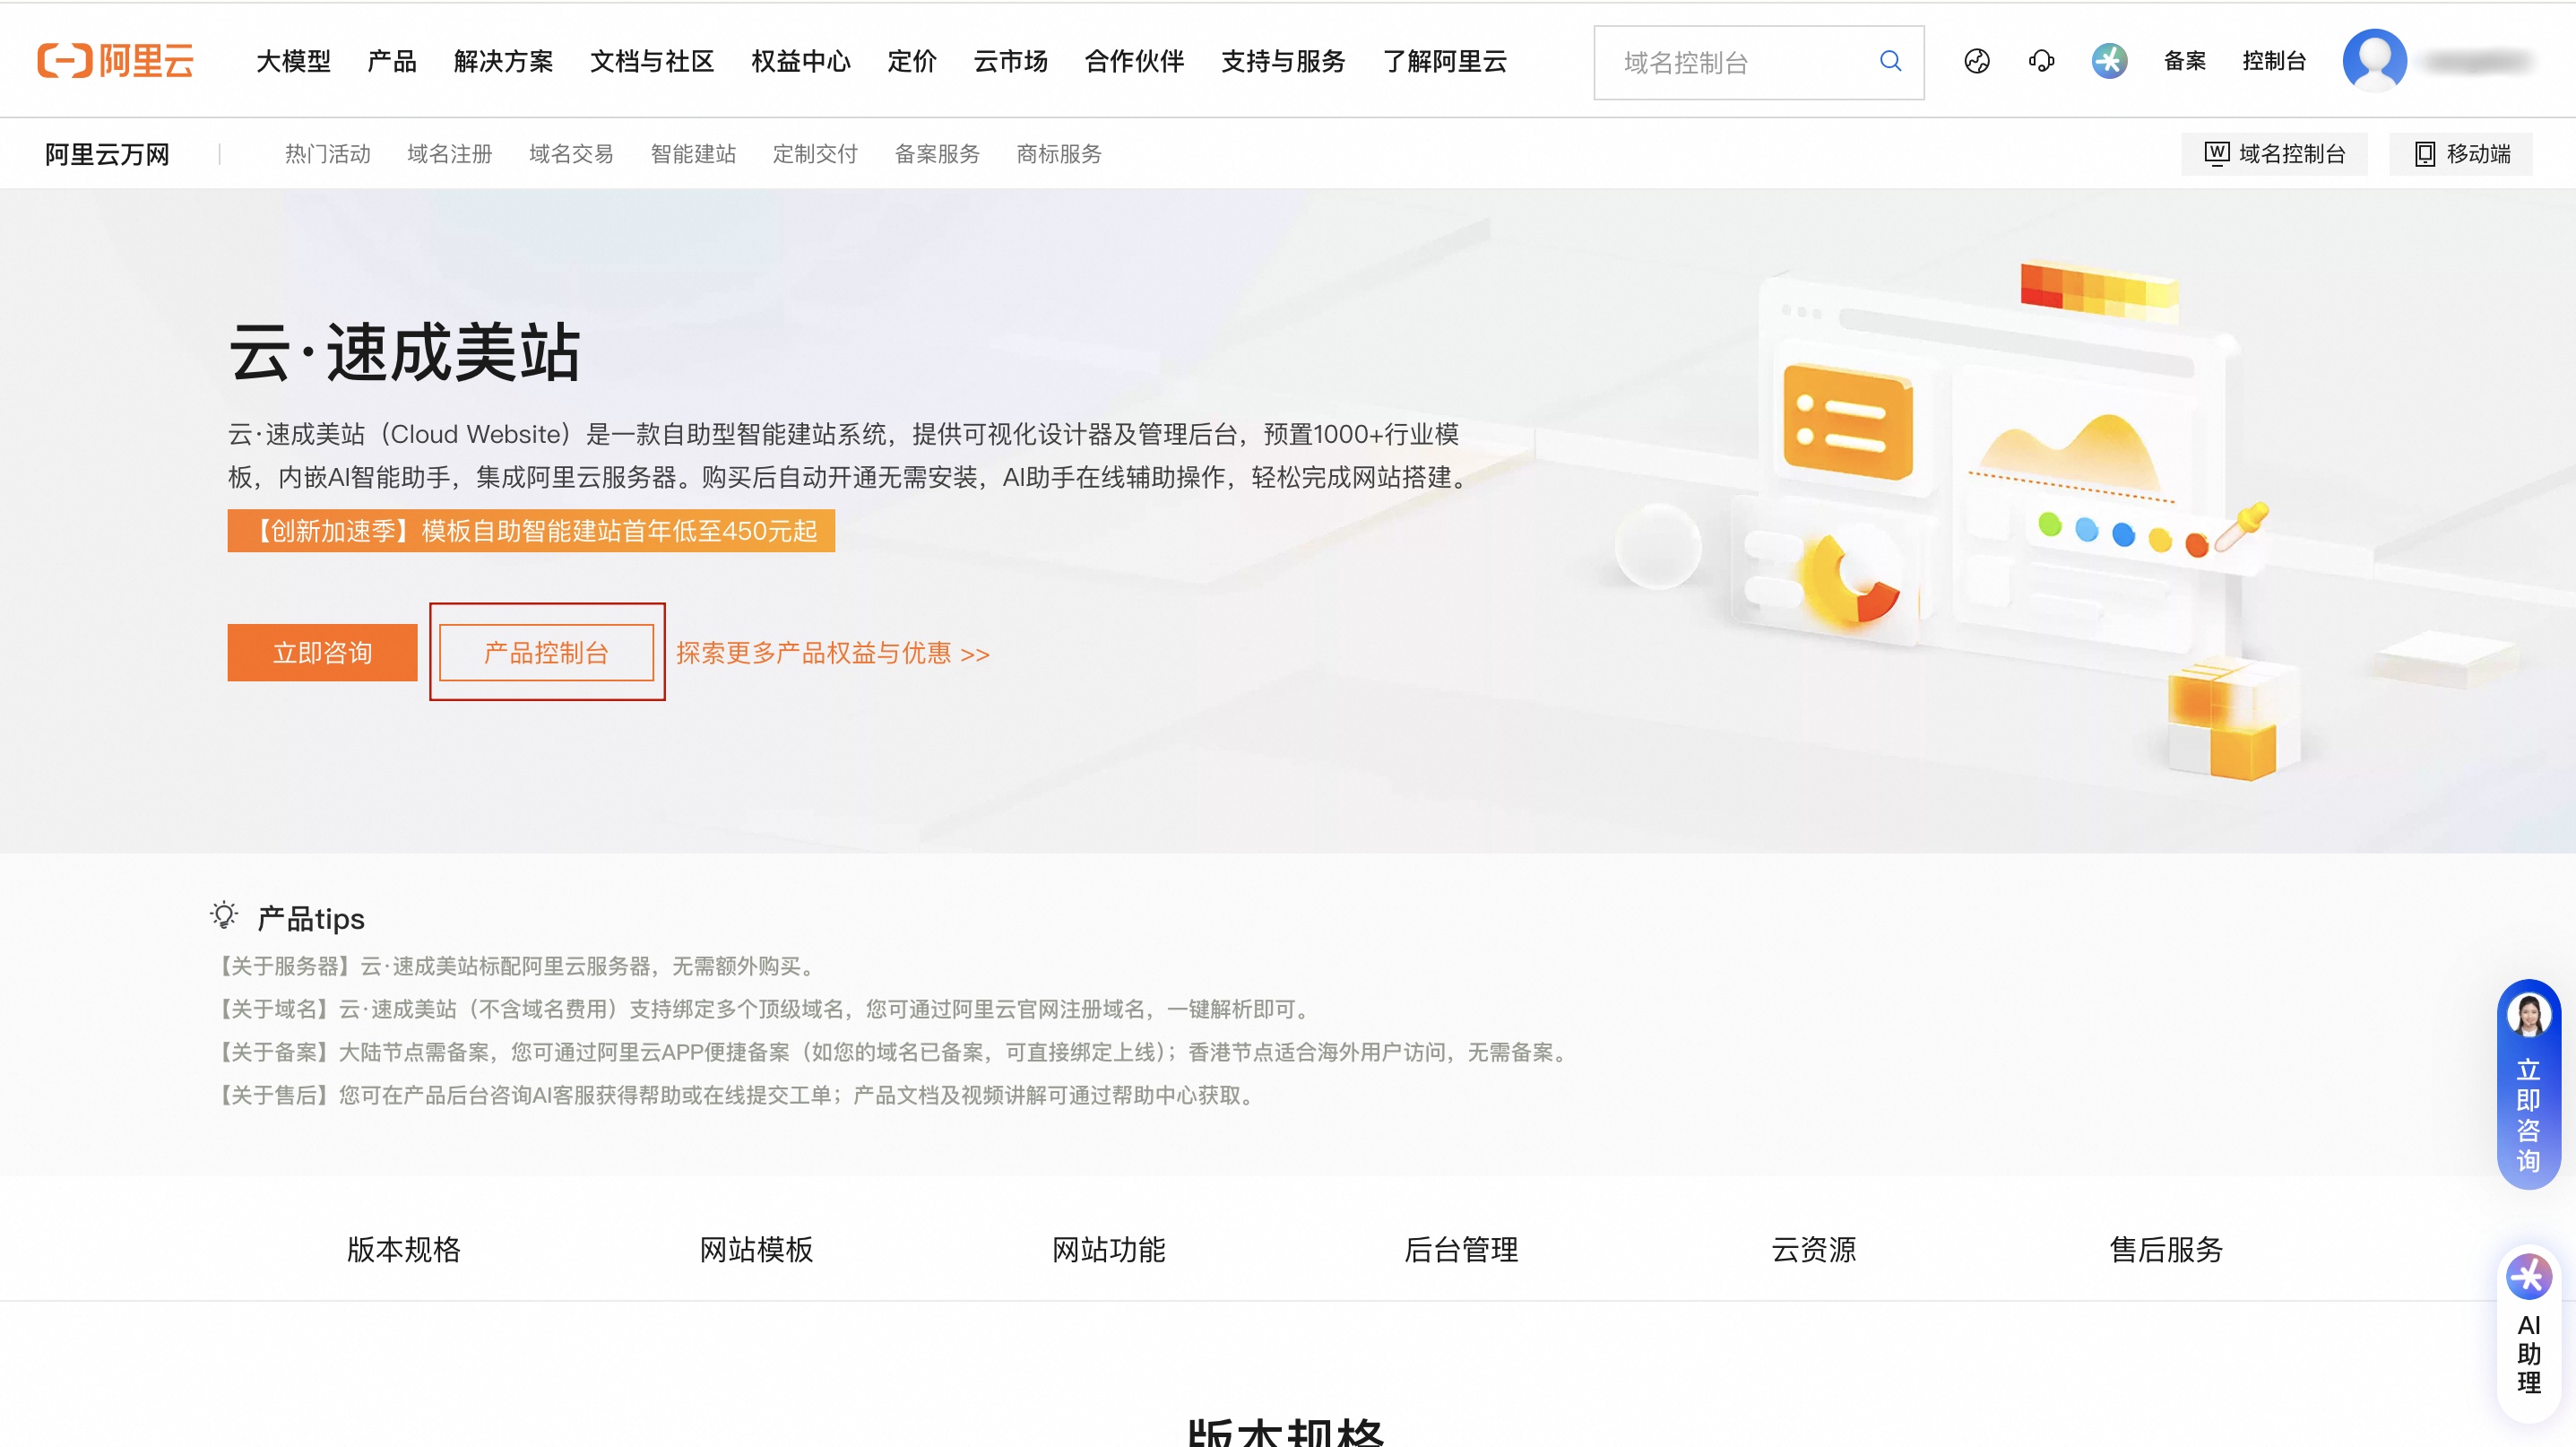The image size is (2576, 1447).
Task: Click the 产品tips heading text
Action: coord(311,919)
